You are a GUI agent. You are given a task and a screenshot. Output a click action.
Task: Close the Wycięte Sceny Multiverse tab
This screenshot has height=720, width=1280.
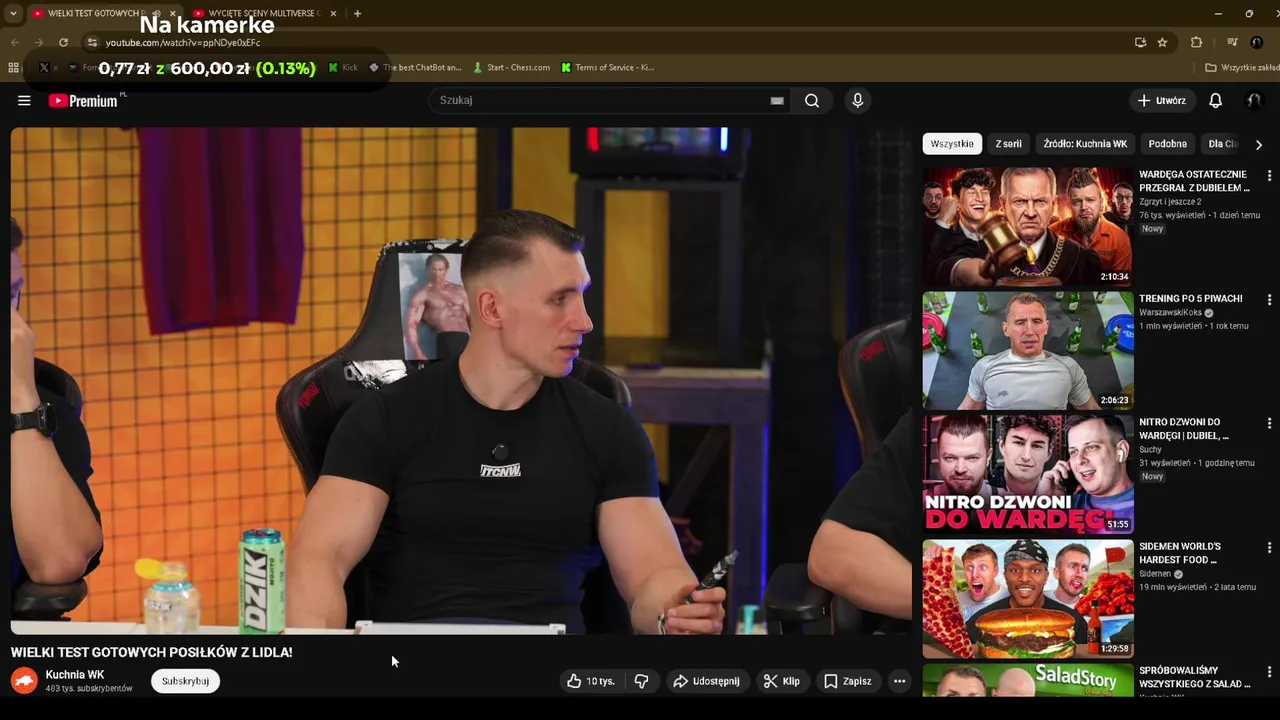pos(333,13)
